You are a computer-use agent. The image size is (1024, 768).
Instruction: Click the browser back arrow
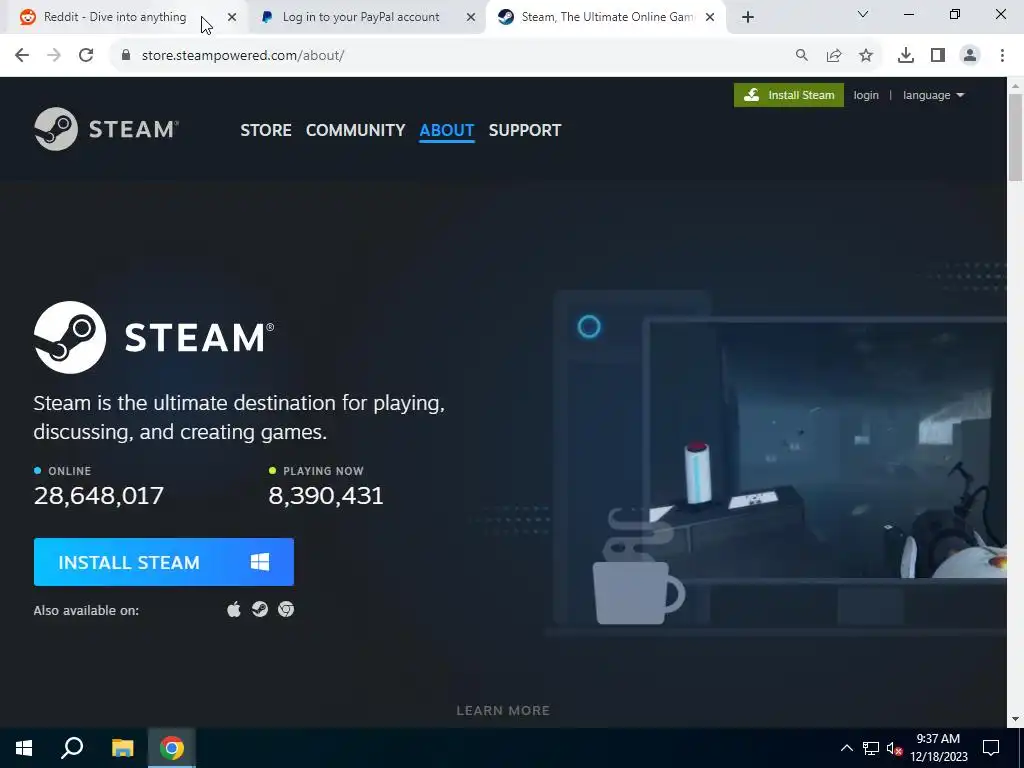22,56
